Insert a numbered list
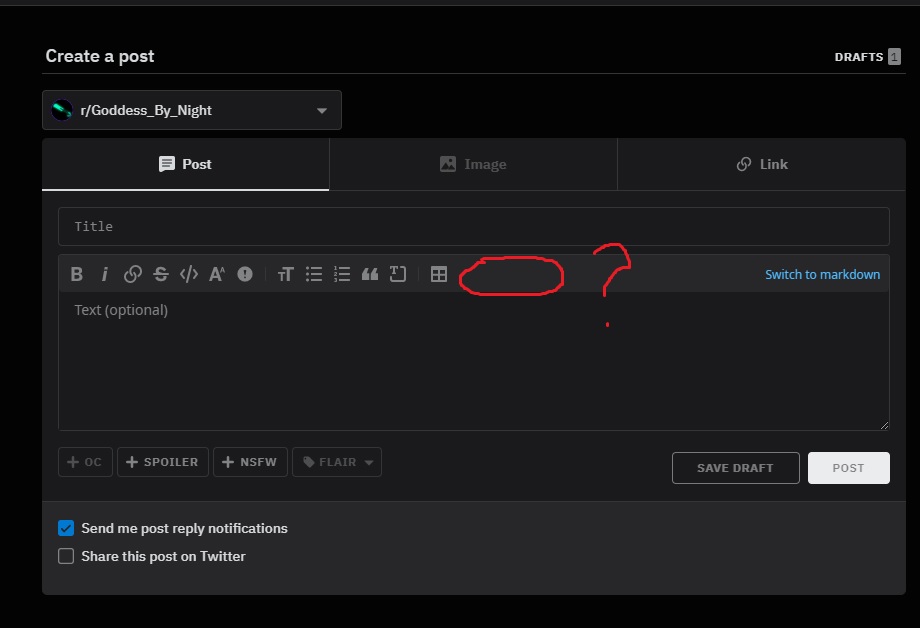 342,274
